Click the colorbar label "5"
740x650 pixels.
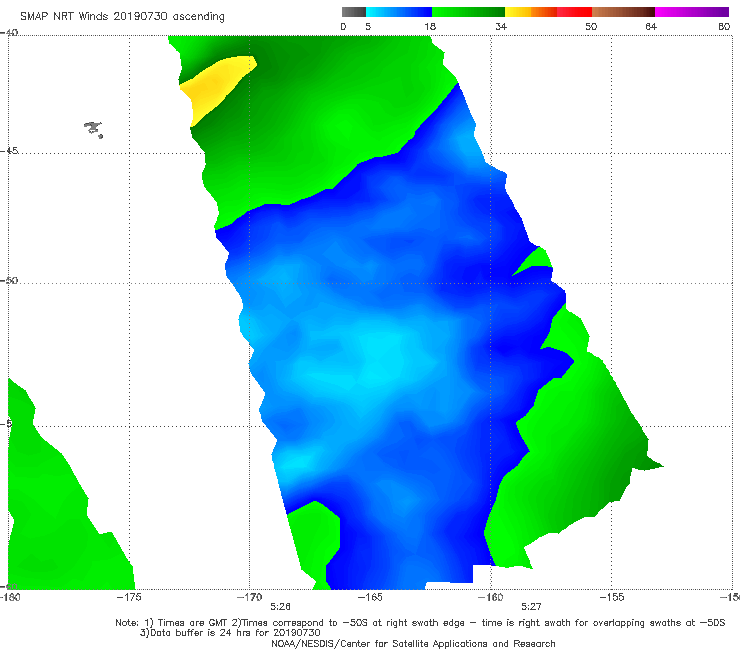click(x=368, y=27)
